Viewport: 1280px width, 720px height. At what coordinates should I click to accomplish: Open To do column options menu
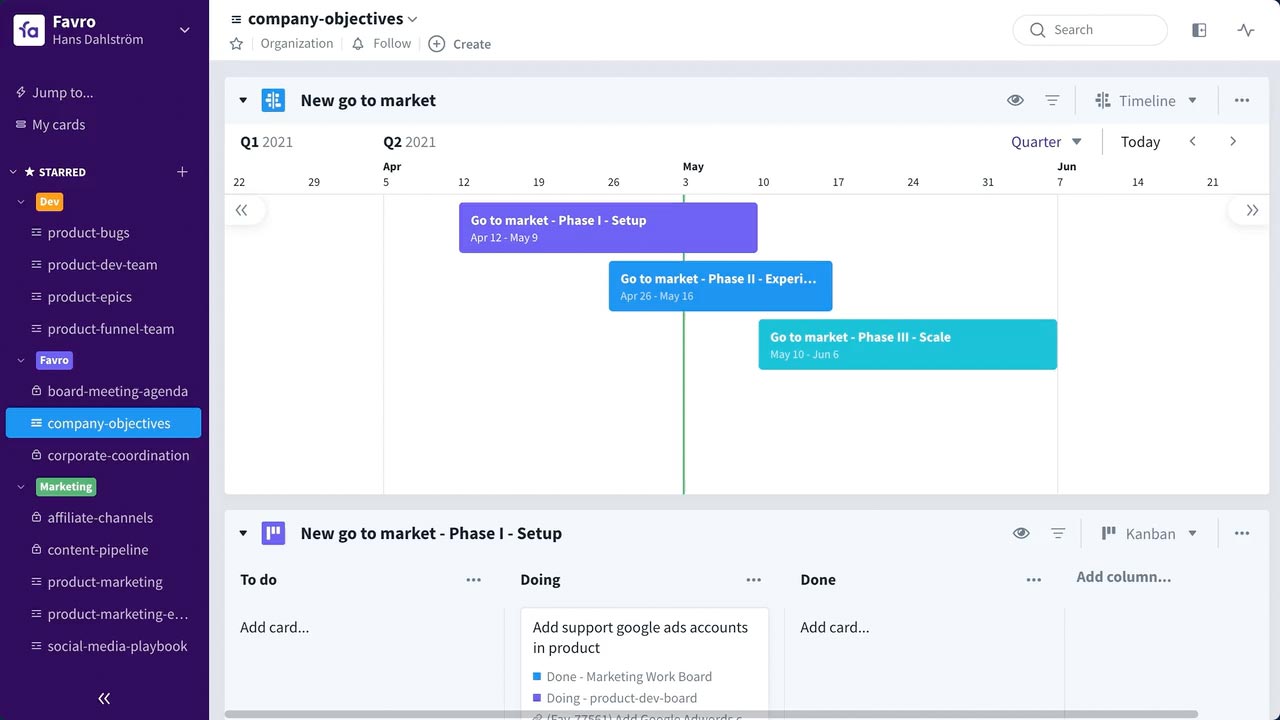(x=473, y=580)
